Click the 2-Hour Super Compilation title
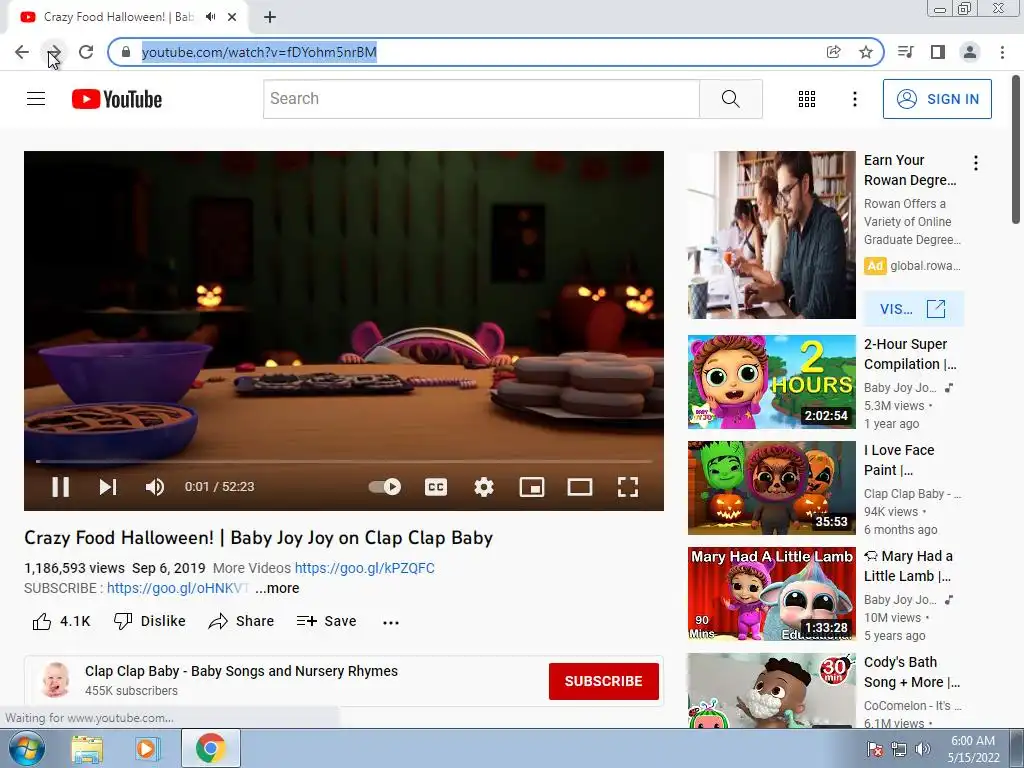1024x768 pixels. pyautogui.click(x=910, y=354)
